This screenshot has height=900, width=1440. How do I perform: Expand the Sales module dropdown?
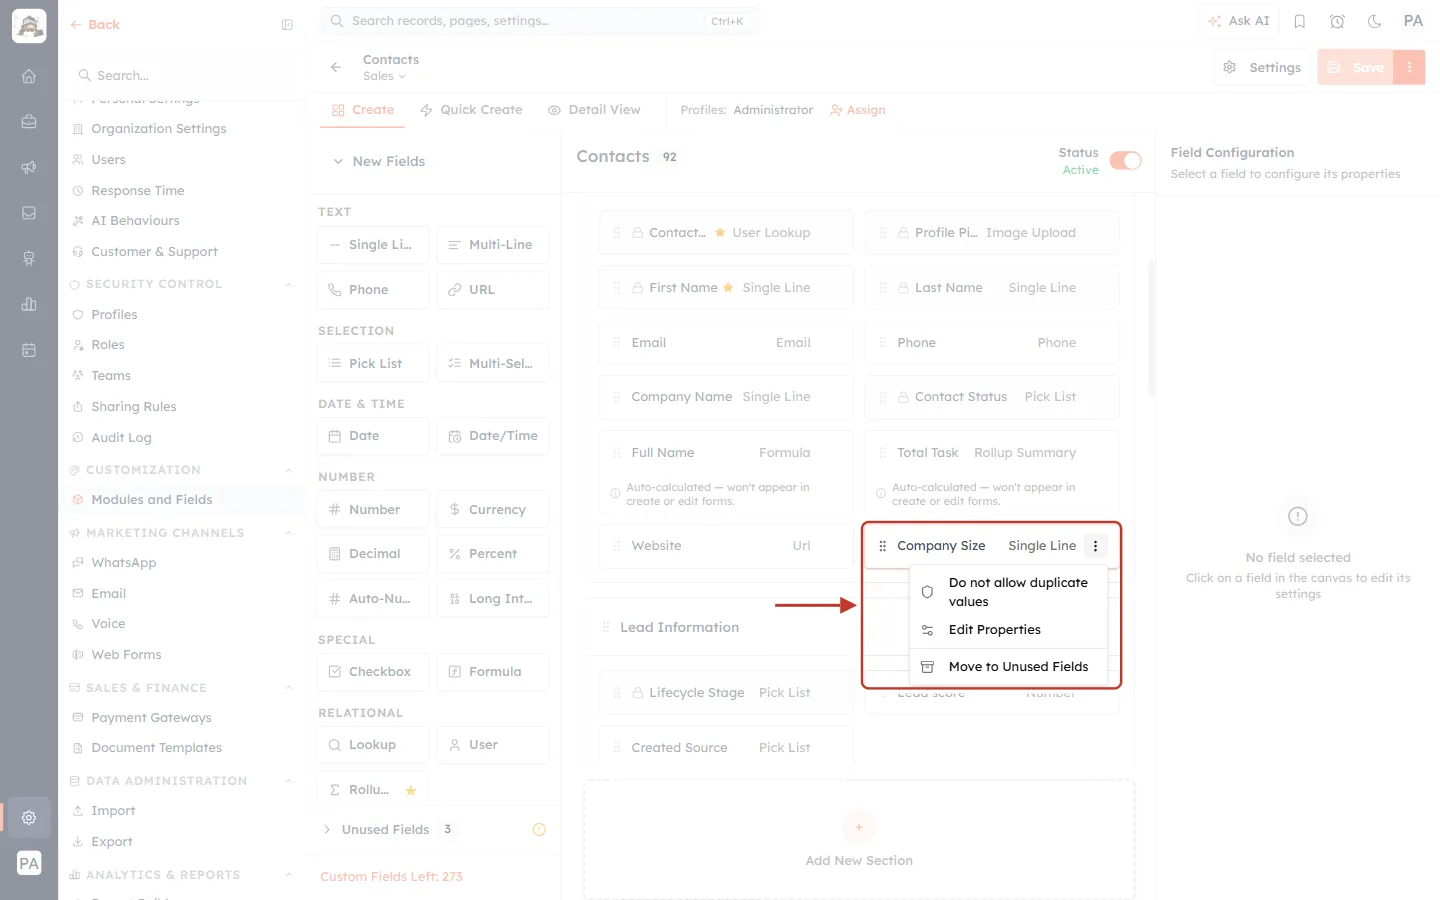pos(385,76)
